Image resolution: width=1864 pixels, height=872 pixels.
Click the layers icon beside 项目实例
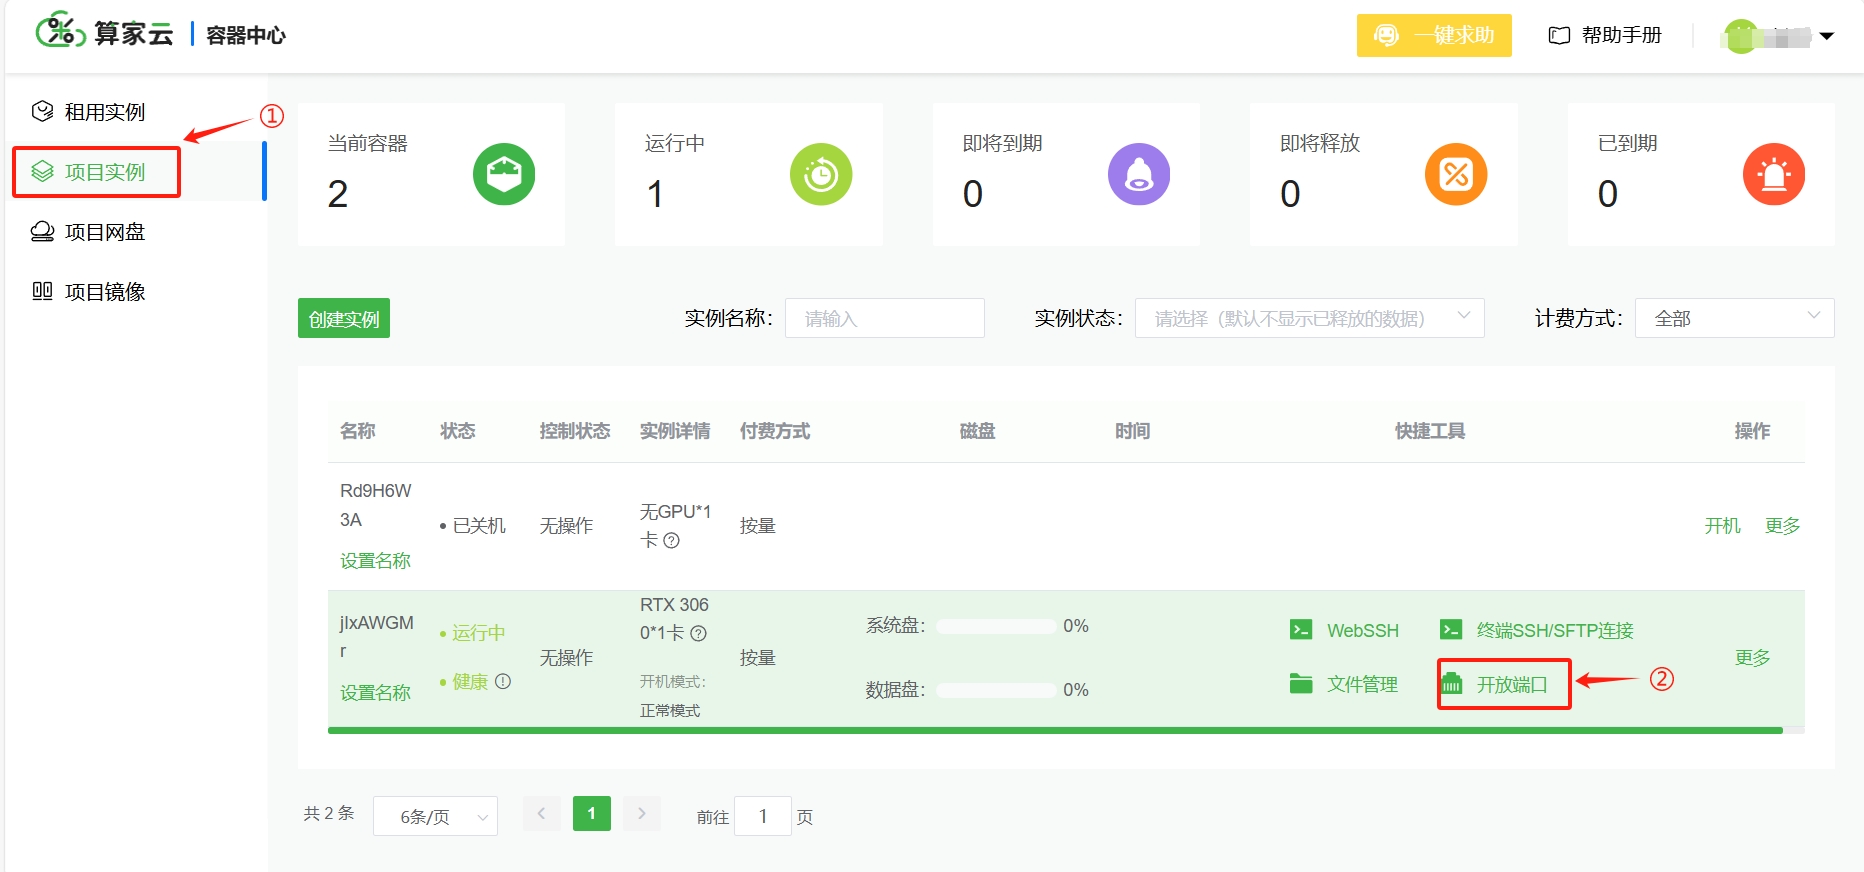[42, 171]
